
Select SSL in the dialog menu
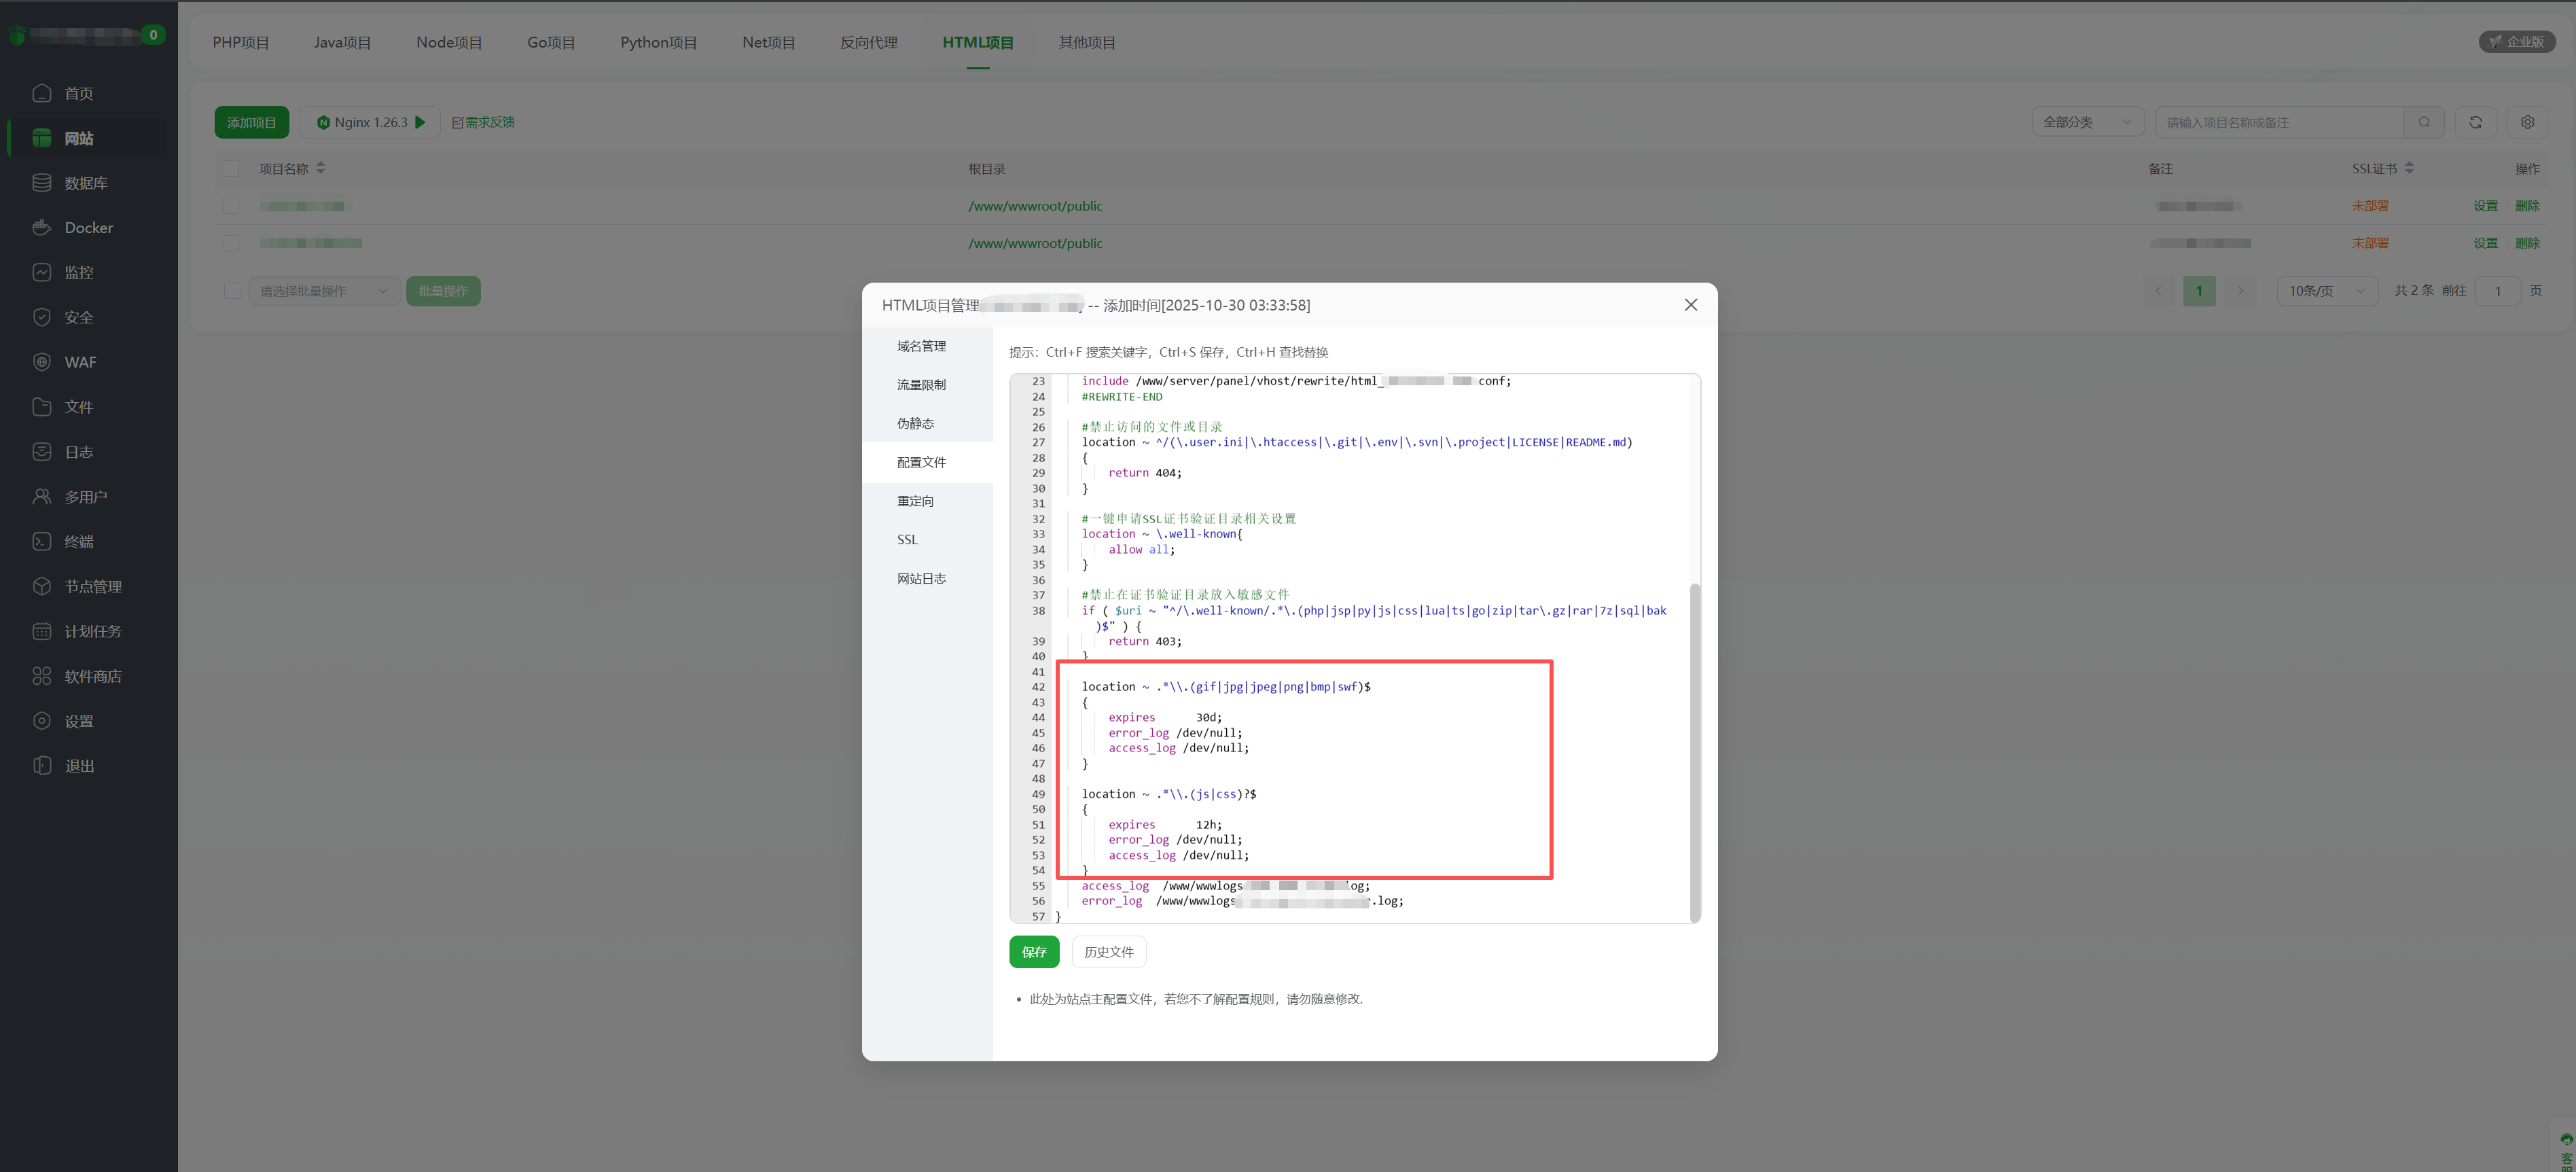click(907, 540)
